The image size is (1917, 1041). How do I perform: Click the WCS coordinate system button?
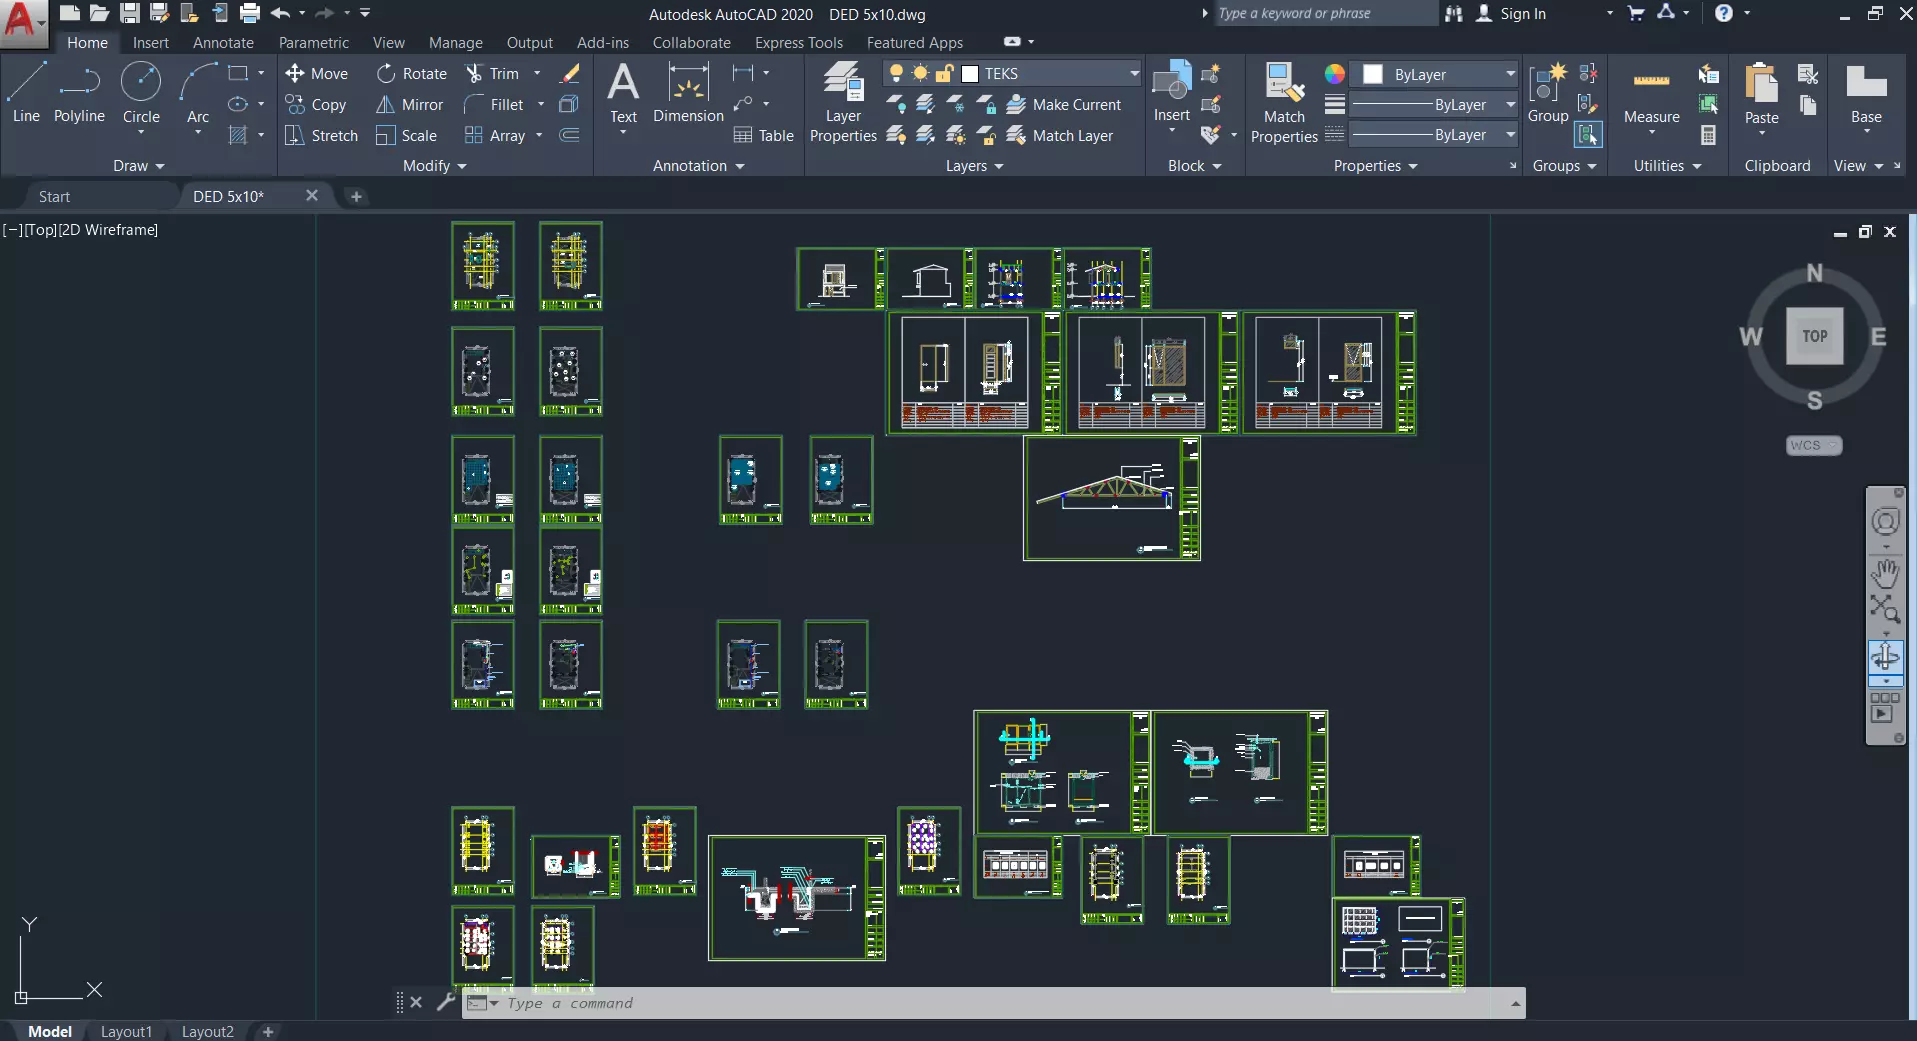[x=1814, y=445]
